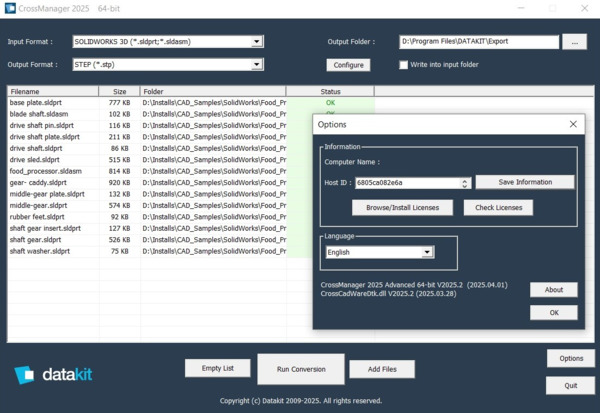Click Save Information button

click(x=525, y=182)
